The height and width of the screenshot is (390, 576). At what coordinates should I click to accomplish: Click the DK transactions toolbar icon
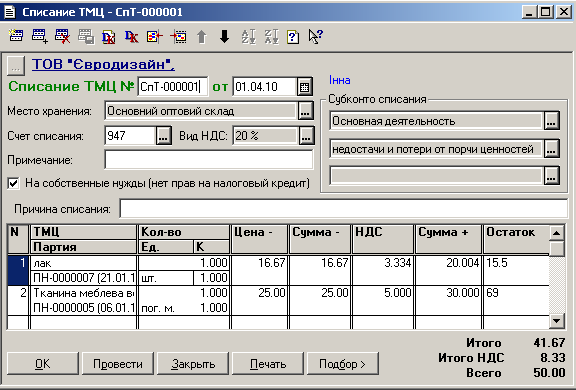(x=132, y=36)
